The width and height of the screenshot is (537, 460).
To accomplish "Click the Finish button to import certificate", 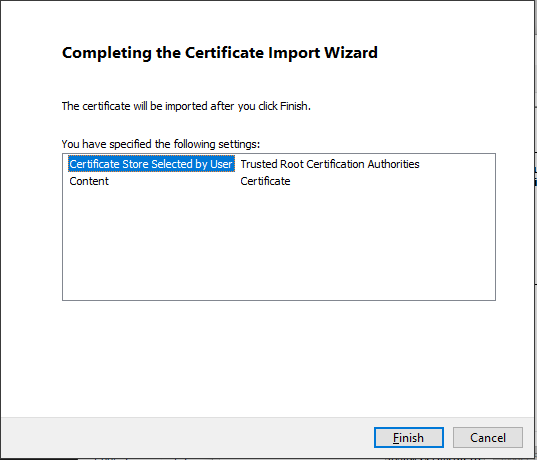I will pos(409,437).
